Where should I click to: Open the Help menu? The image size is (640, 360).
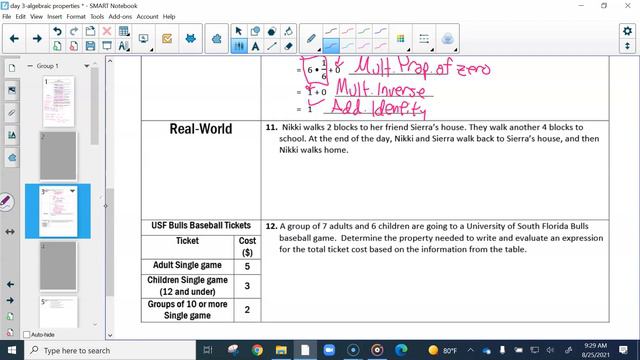click(x=169, y=17)
